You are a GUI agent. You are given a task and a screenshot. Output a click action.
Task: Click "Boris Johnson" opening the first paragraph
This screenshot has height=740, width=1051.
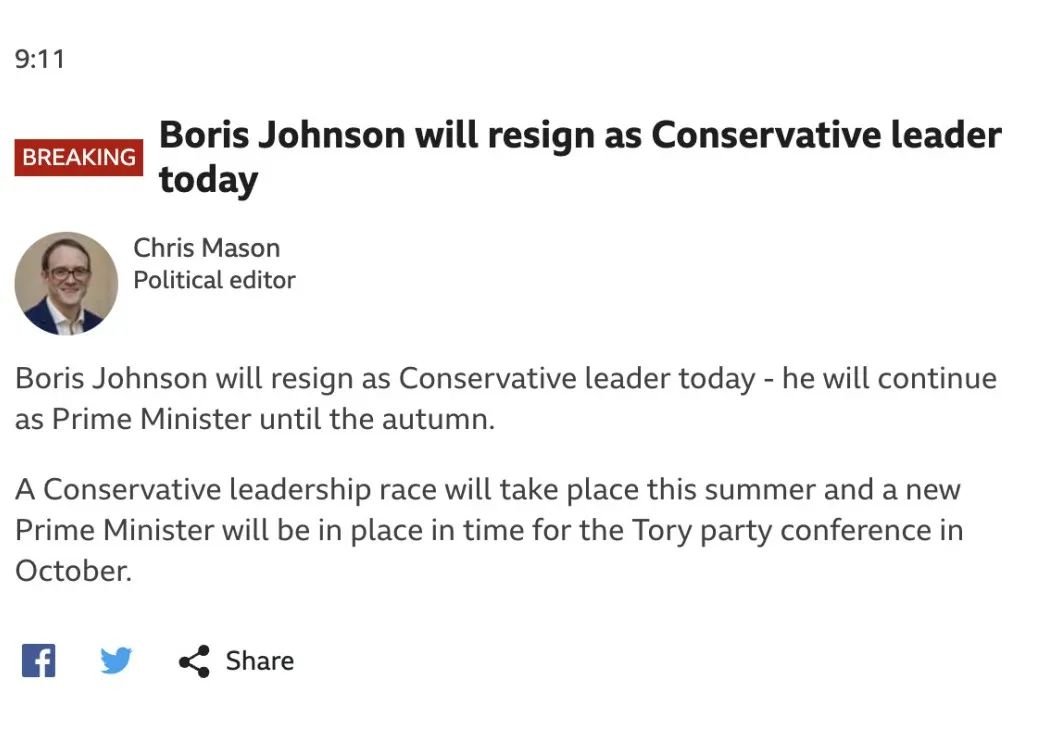click(111, 379)
